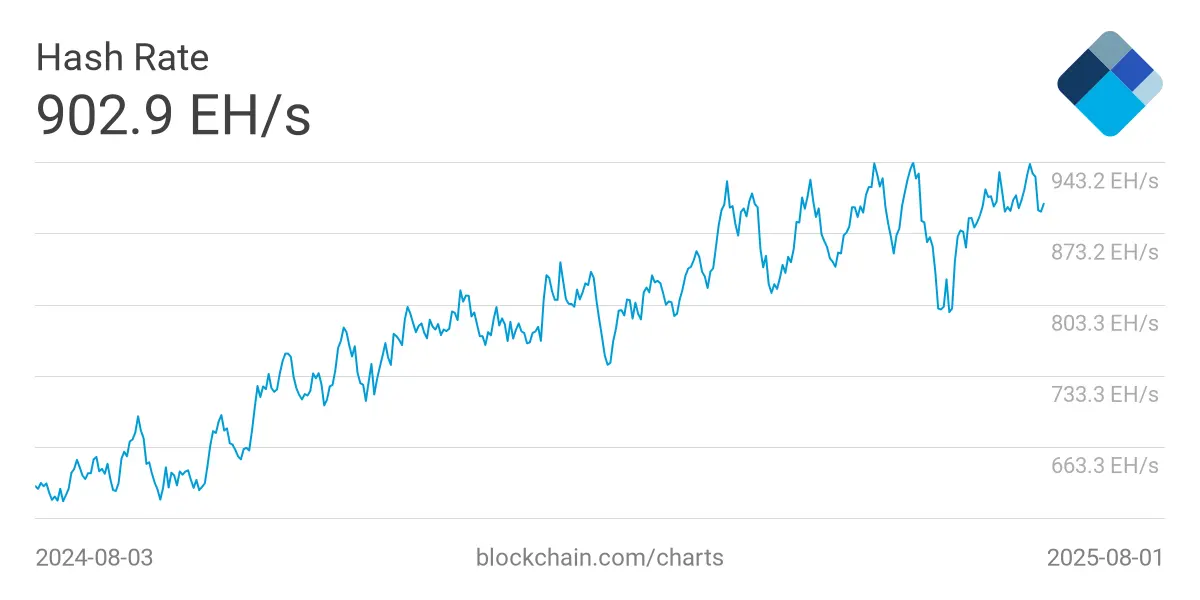Select the 902.9 EH/s current value
Viewport: 1200px width, 600px height.
pyautogui.click(x=173, y=116)
